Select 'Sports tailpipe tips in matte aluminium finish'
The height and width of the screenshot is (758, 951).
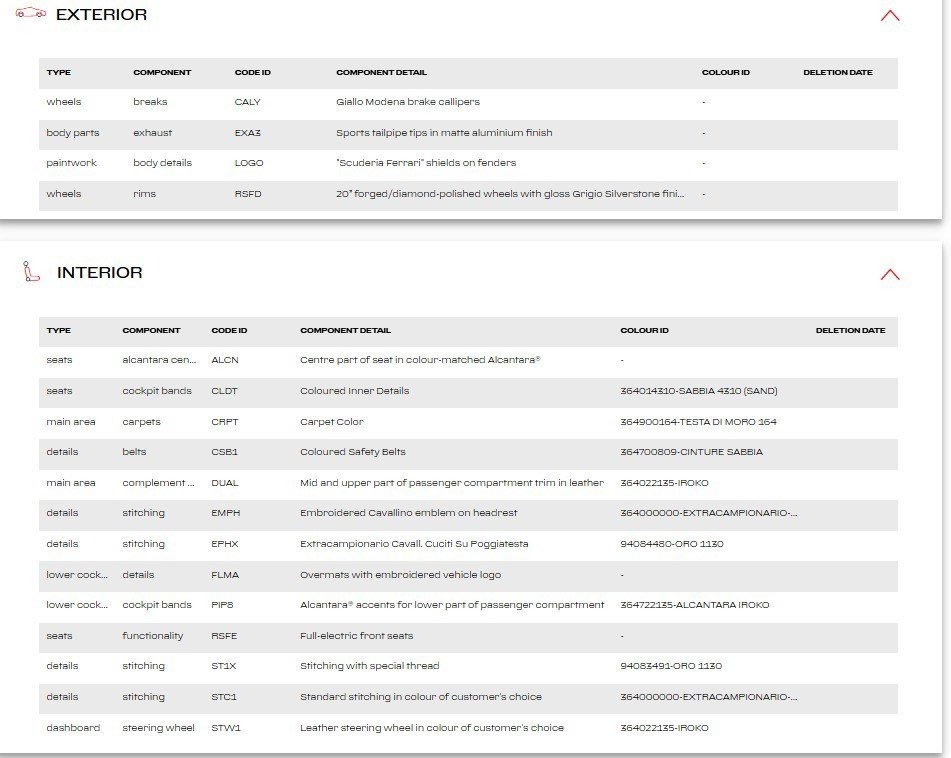(444, 133)
